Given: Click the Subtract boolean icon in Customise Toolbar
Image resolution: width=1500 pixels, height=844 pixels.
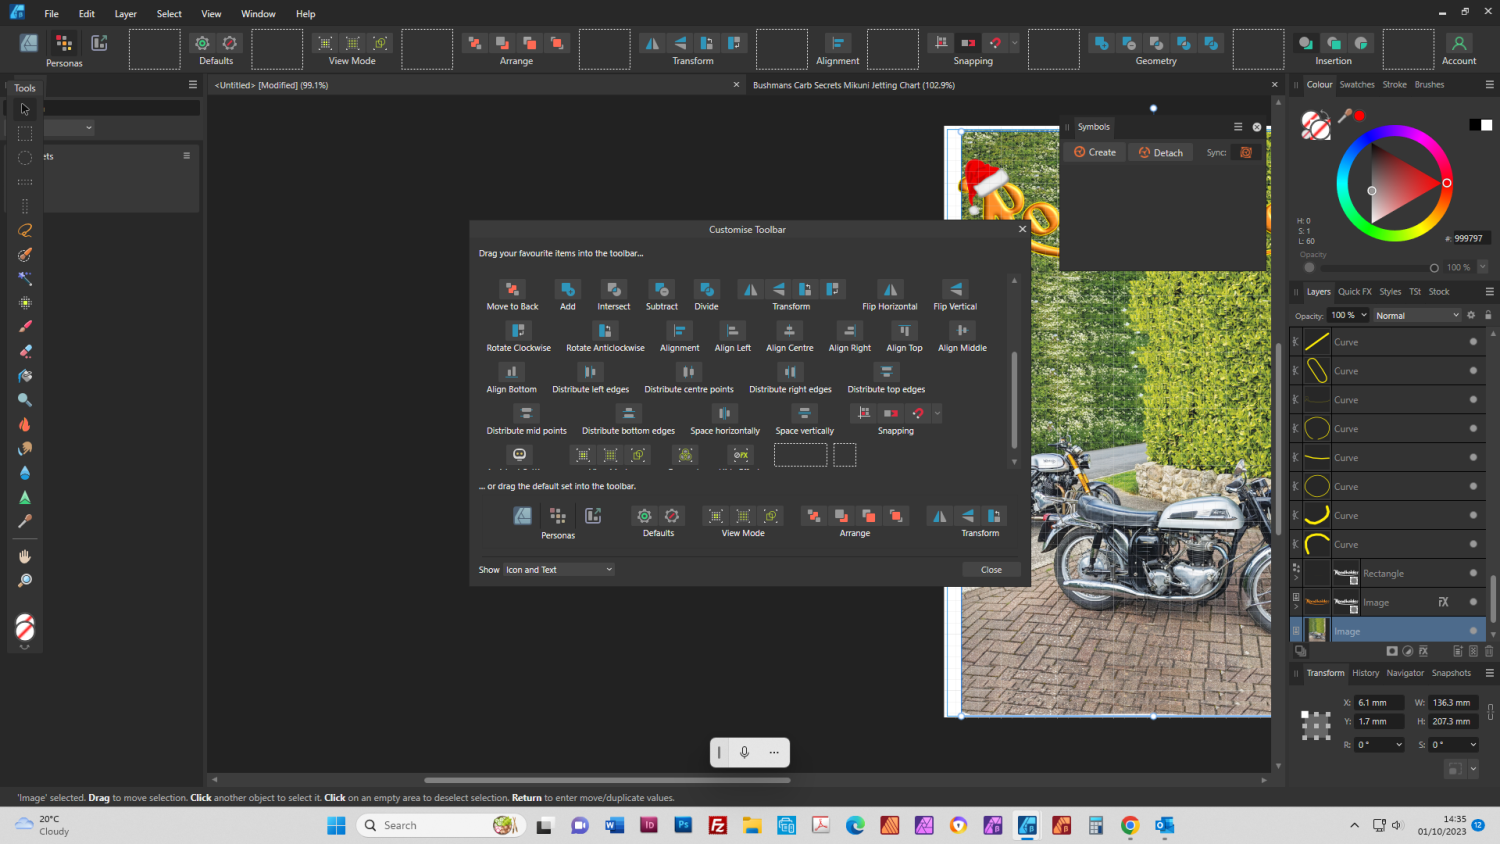Looking at the screenshot, I should pyautogui.click(x=661, y=289).
